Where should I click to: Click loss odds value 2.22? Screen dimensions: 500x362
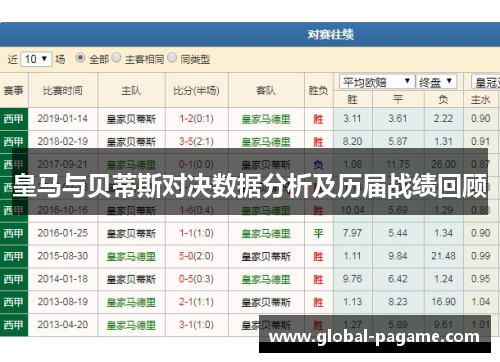pyautogui.click(x=443, y=119)
